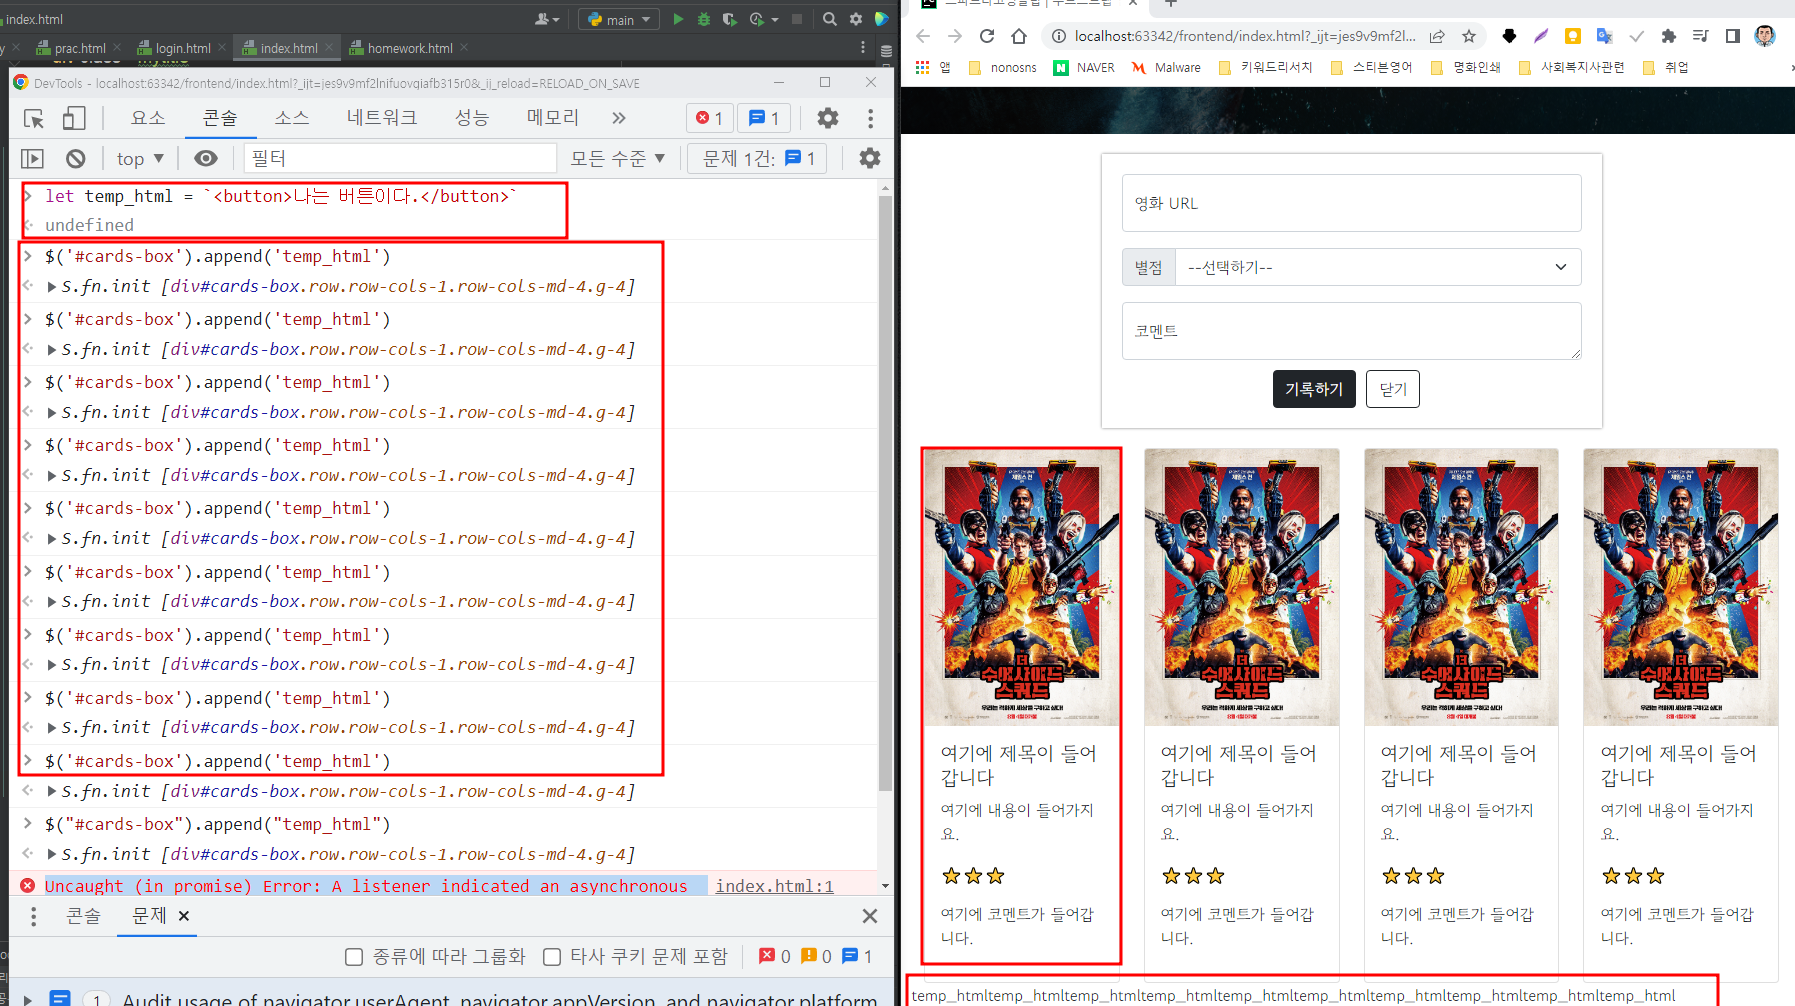Open the Google Translate extension icon
The width and height of the screenshot is (1795, 1006).
(1605, 36)
